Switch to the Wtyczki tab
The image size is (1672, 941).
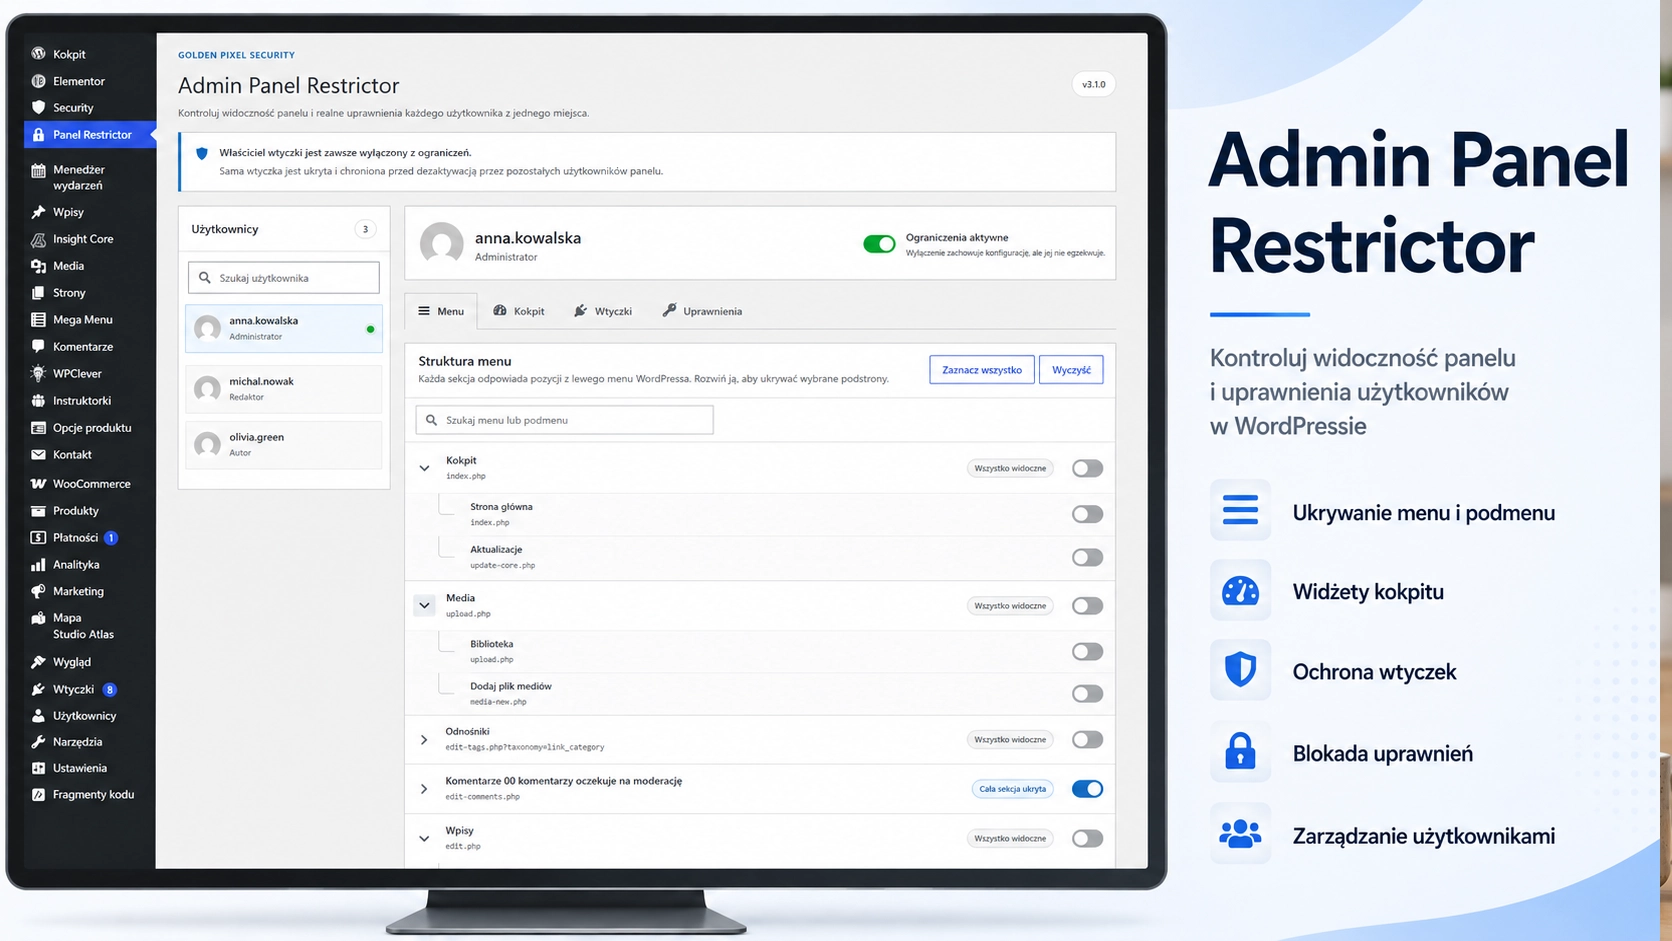(x=603, y=311)
